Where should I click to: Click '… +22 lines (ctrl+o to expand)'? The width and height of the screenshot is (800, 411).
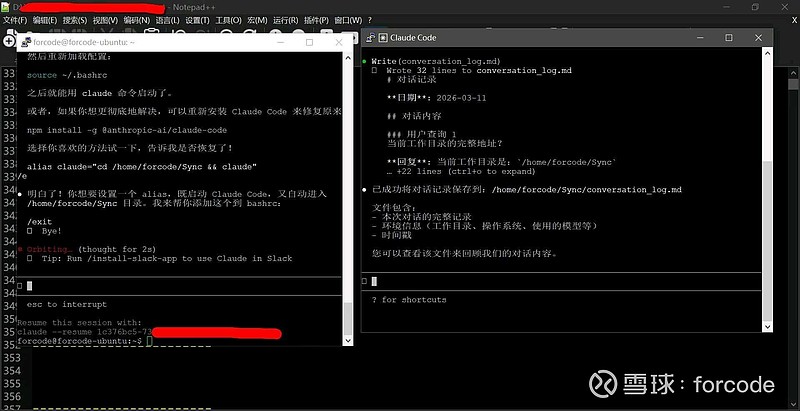pyautogui.click(x=461, y=171)
